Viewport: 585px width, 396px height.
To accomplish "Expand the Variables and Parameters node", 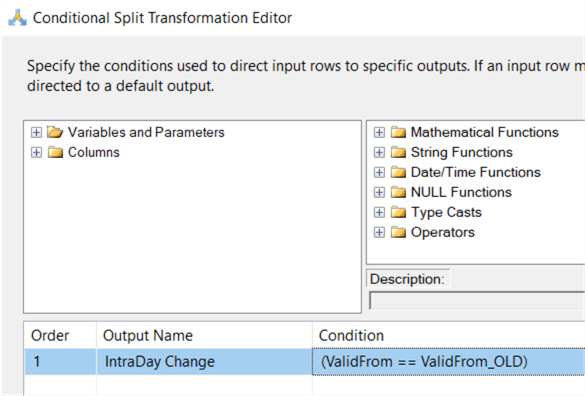I will 36,132.
